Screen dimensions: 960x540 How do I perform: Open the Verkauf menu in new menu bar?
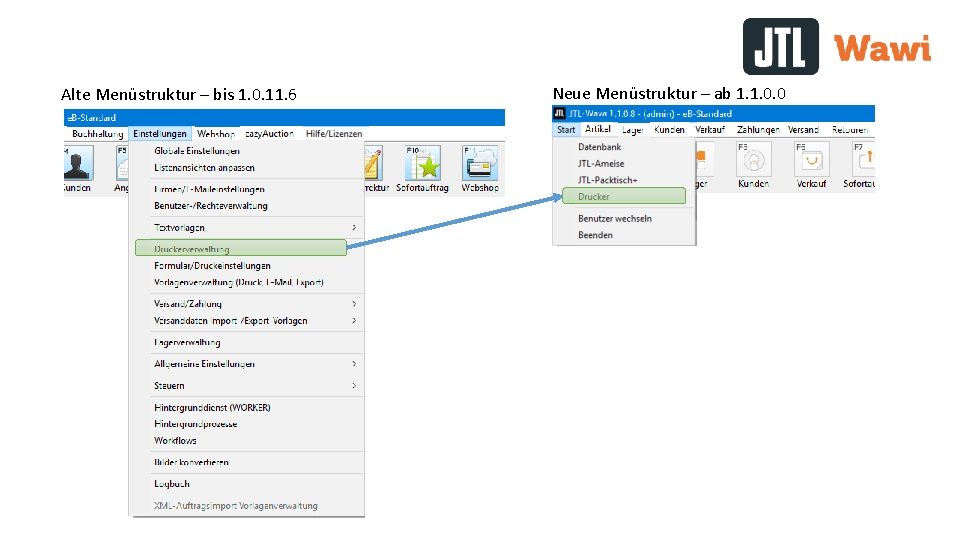click(x=710, y=130)
